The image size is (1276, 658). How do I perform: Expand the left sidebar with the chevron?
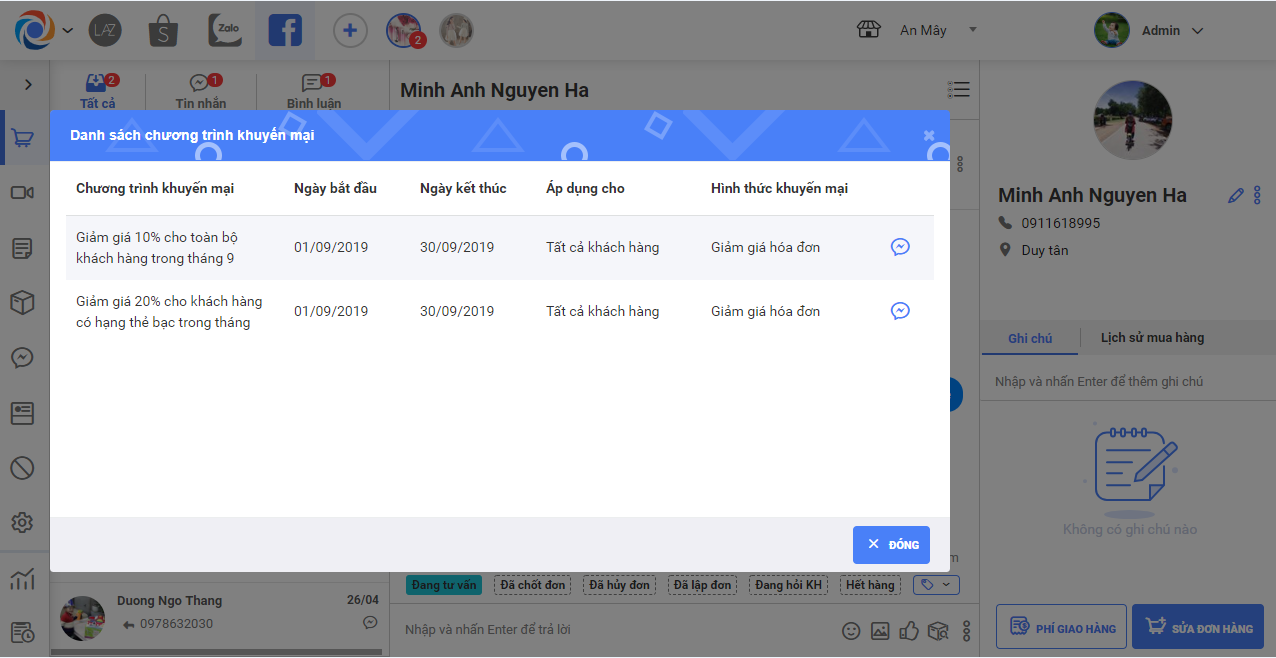point(28,85)
